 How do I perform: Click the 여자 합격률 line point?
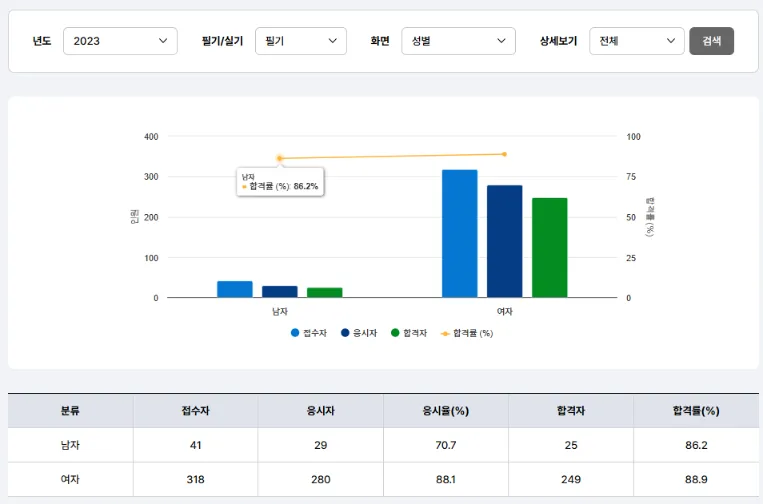click(x=505, y=154)
